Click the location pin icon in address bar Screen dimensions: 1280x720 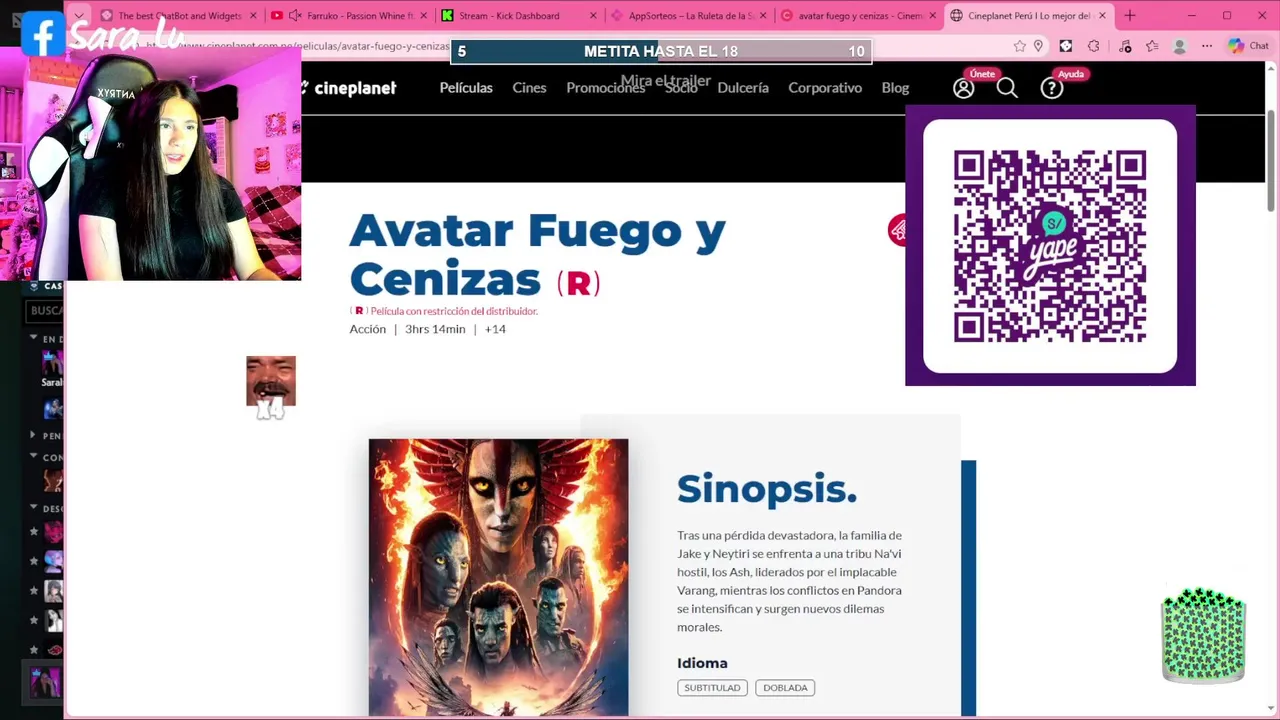(1038, 46)
